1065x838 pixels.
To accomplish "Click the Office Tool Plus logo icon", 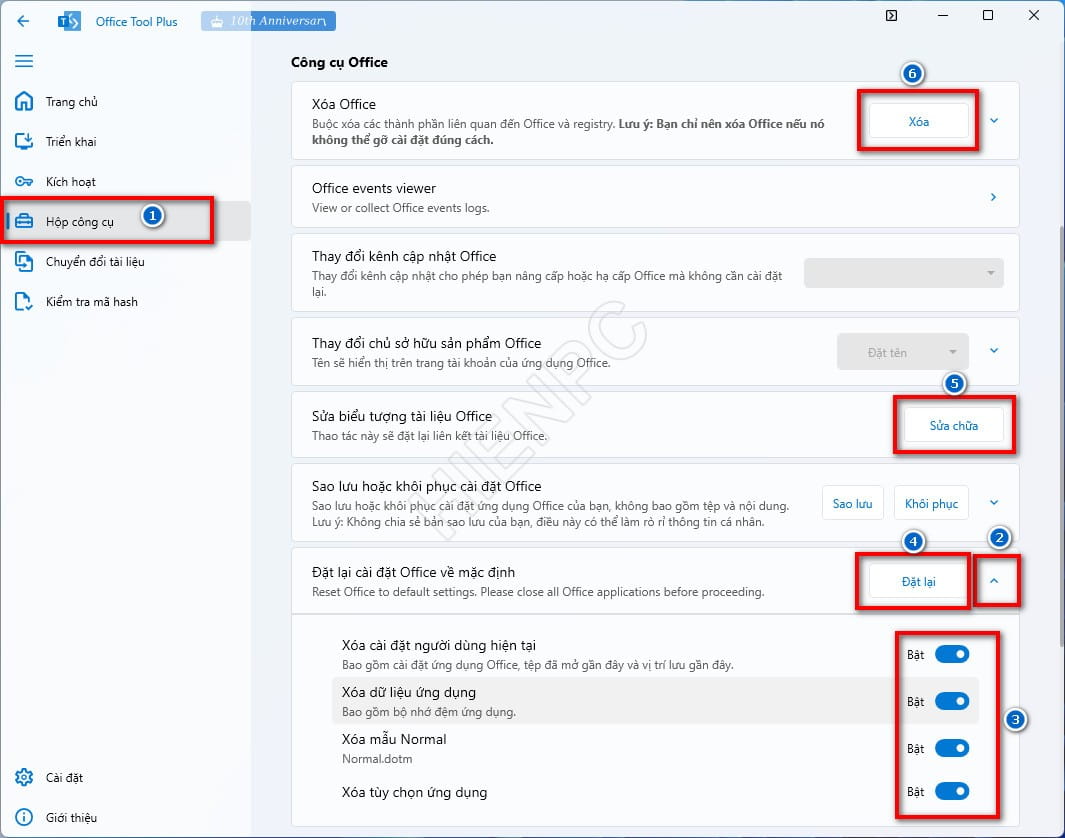I will tap(69, 21).
